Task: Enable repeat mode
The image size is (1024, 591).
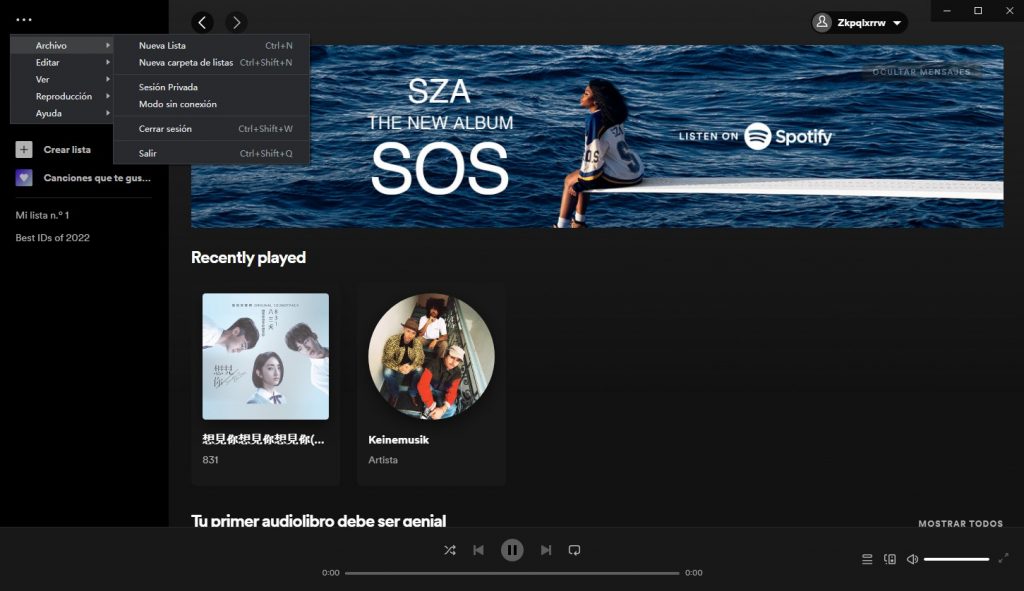Action: click(574, 549)
